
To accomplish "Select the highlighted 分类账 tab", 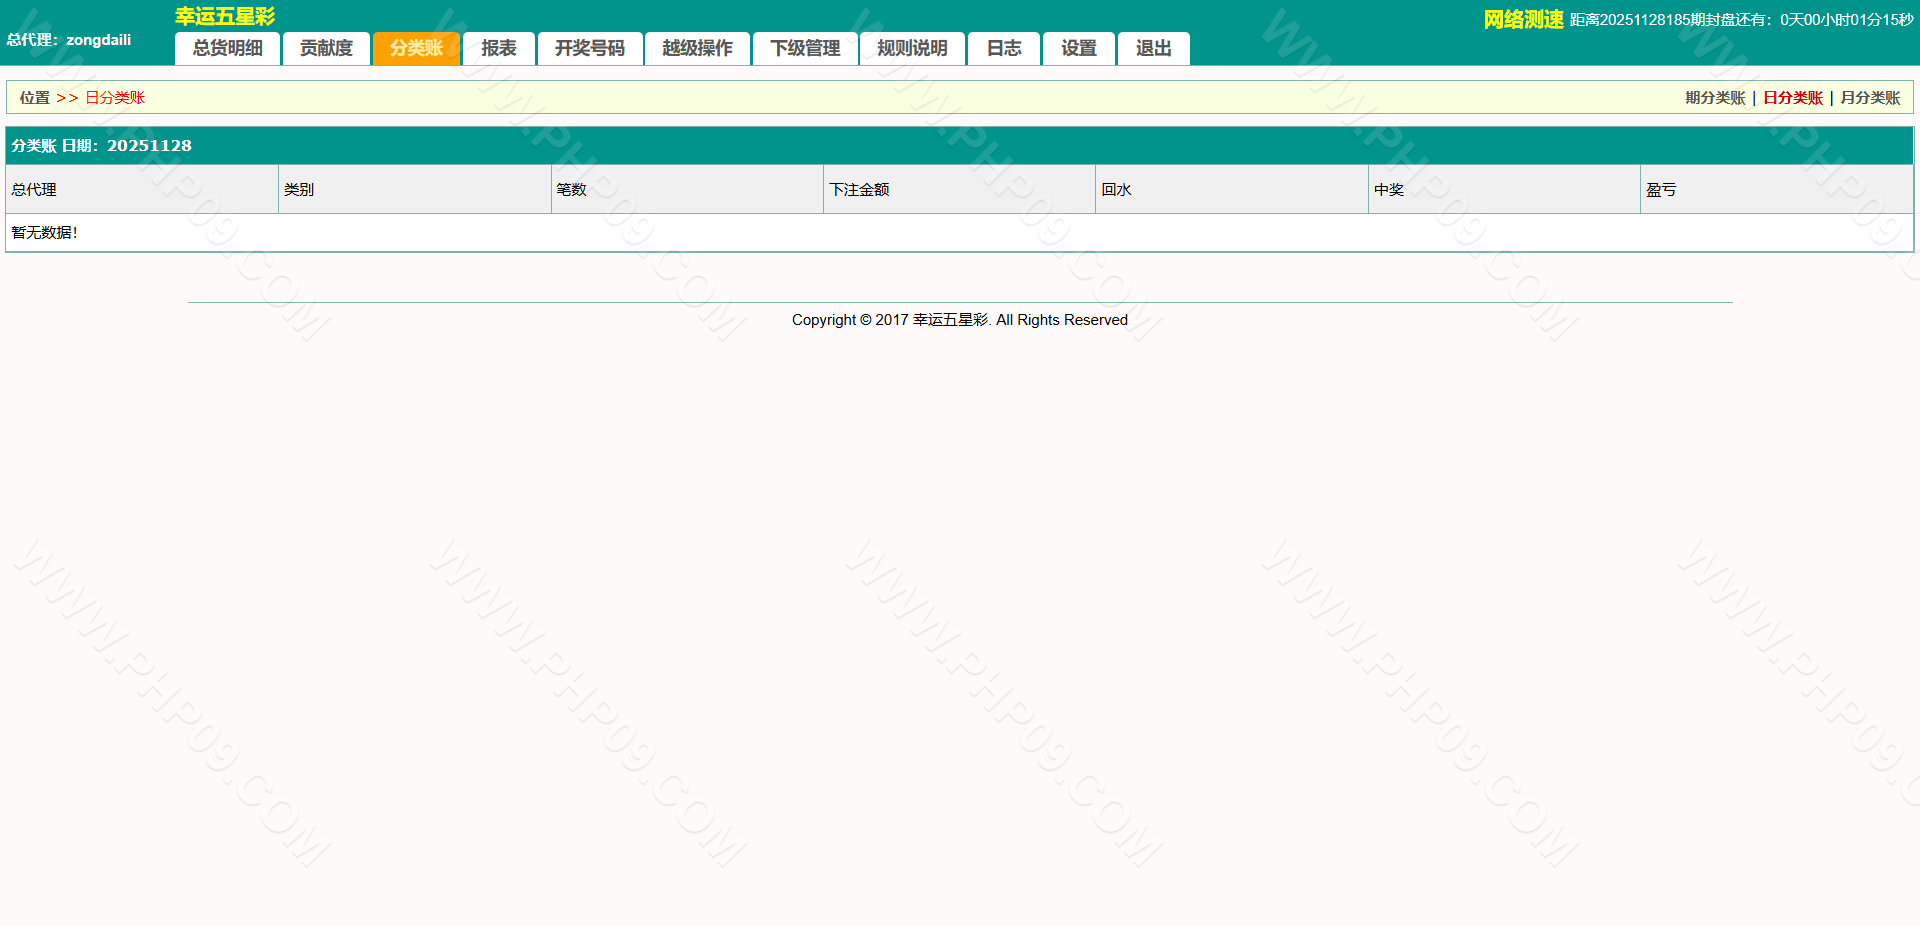I will click(416, 48).
